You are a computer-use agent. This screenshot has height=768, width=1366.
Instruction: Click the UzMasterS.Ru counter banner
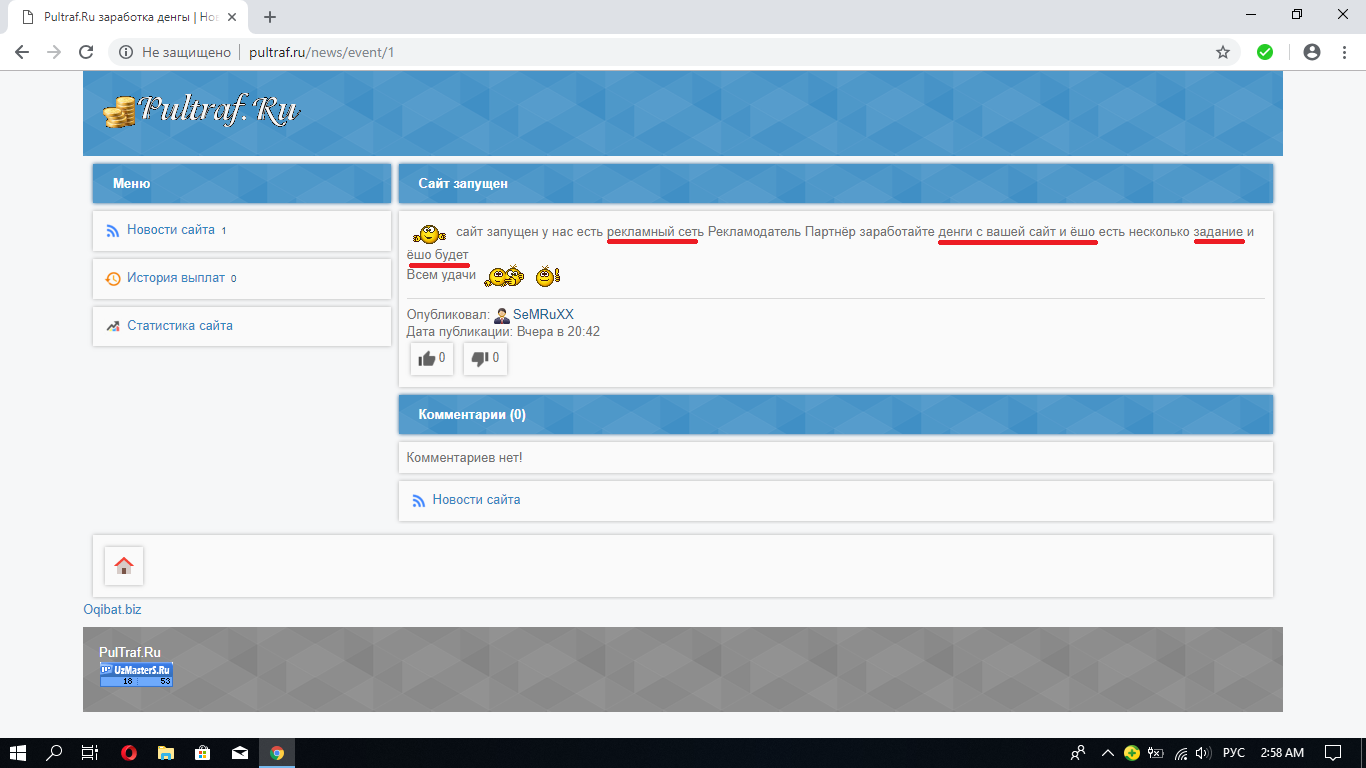[136, 674]
